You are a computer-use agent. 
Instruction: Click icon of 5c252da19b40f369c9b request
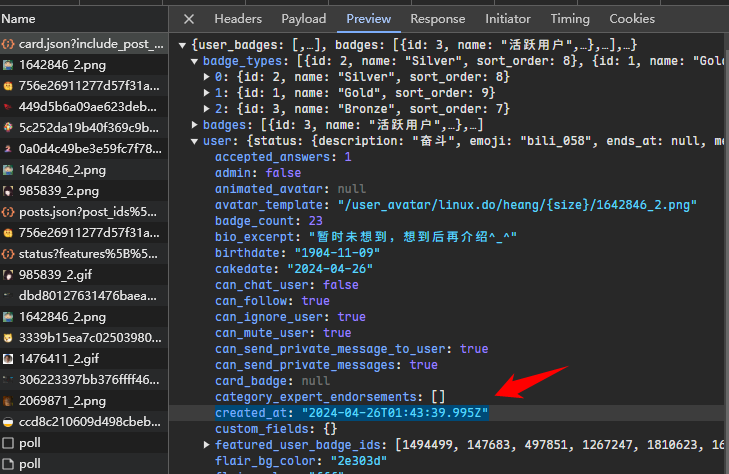8,128
